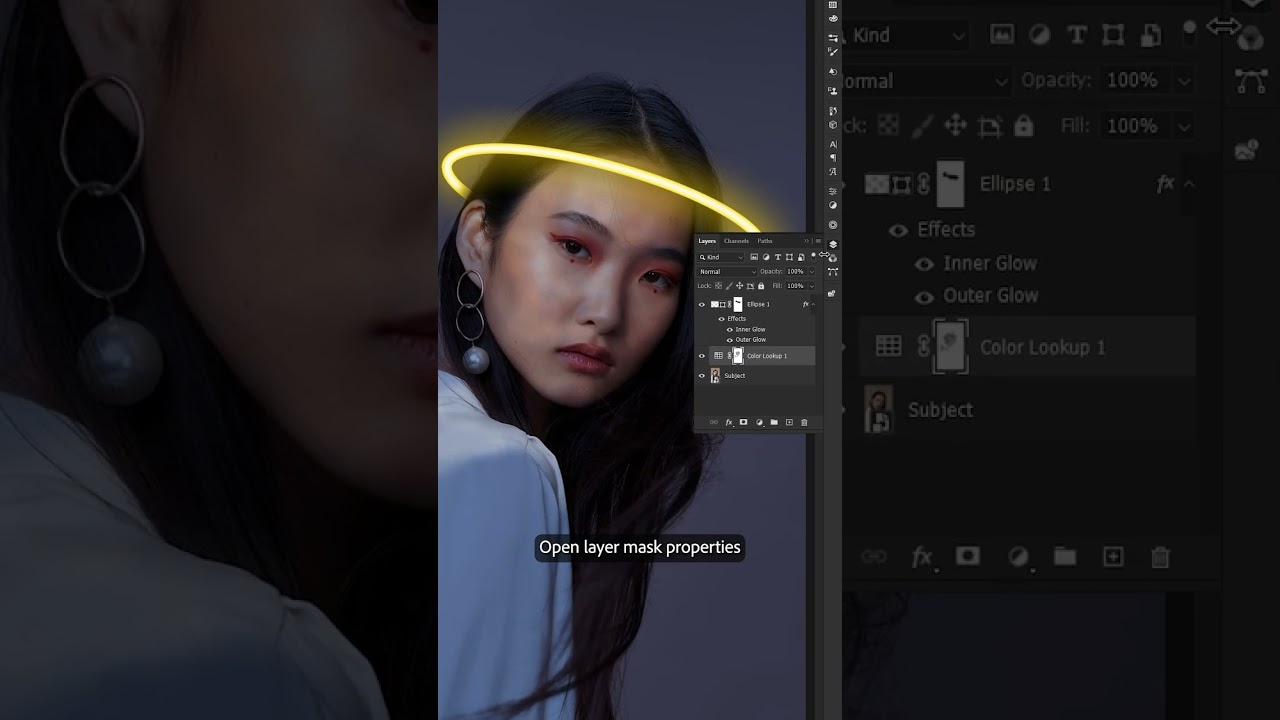Toggle layer filtering switch in small Layers panel
1280x720 pixels.
tap(813, 256)
